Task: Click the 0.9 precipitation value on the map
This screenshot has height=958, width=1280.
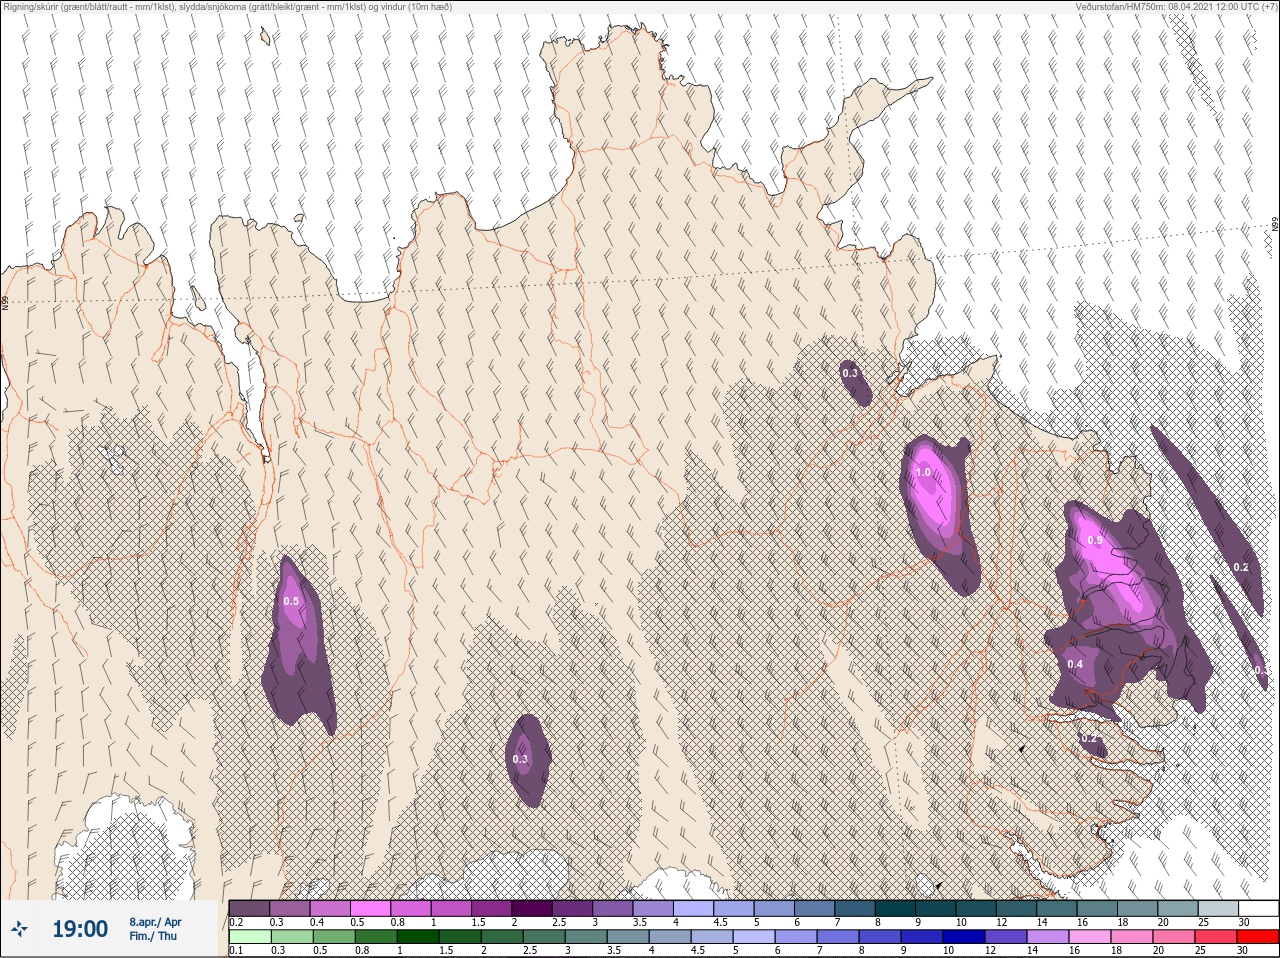Action: (1095, 540)
